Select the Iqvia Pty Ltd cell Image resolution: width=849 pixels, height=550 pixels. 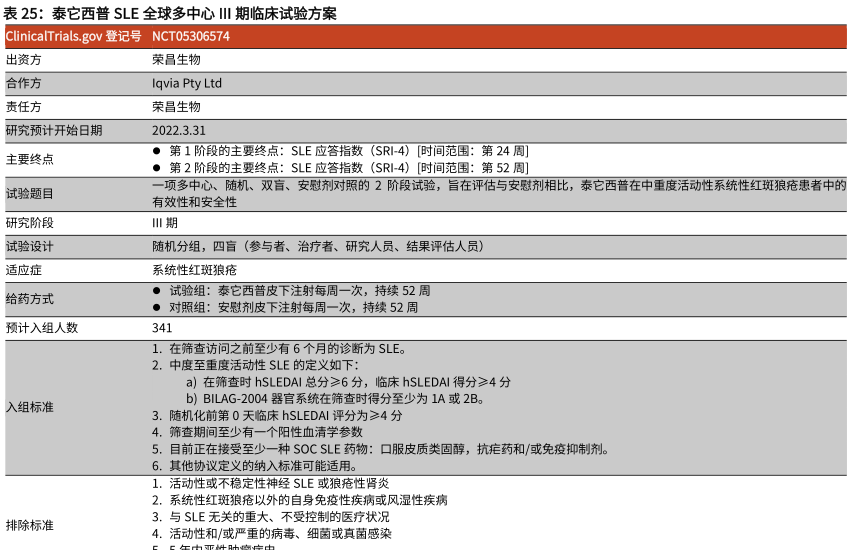pos(187,83)
